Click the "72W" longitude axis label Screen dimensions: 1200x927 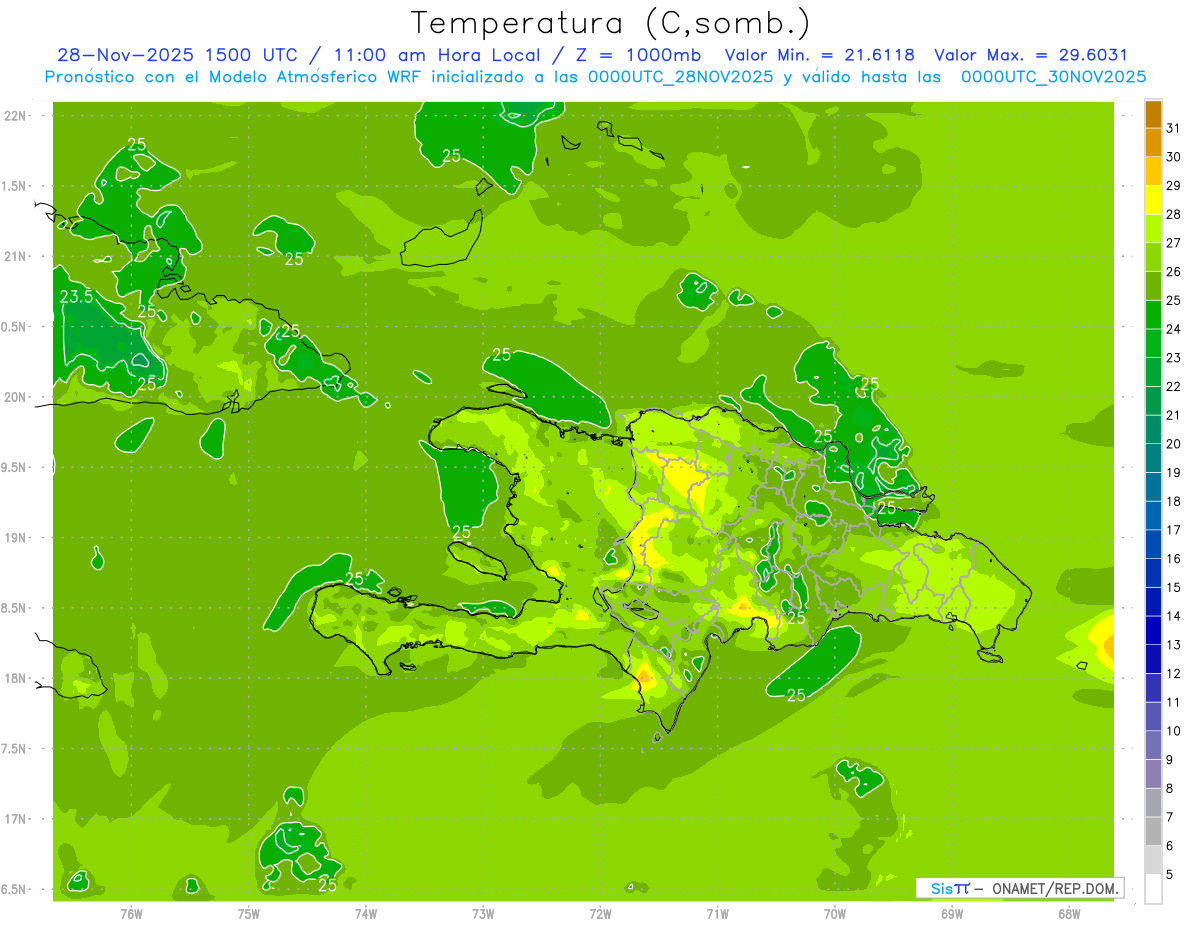point(600,913)
